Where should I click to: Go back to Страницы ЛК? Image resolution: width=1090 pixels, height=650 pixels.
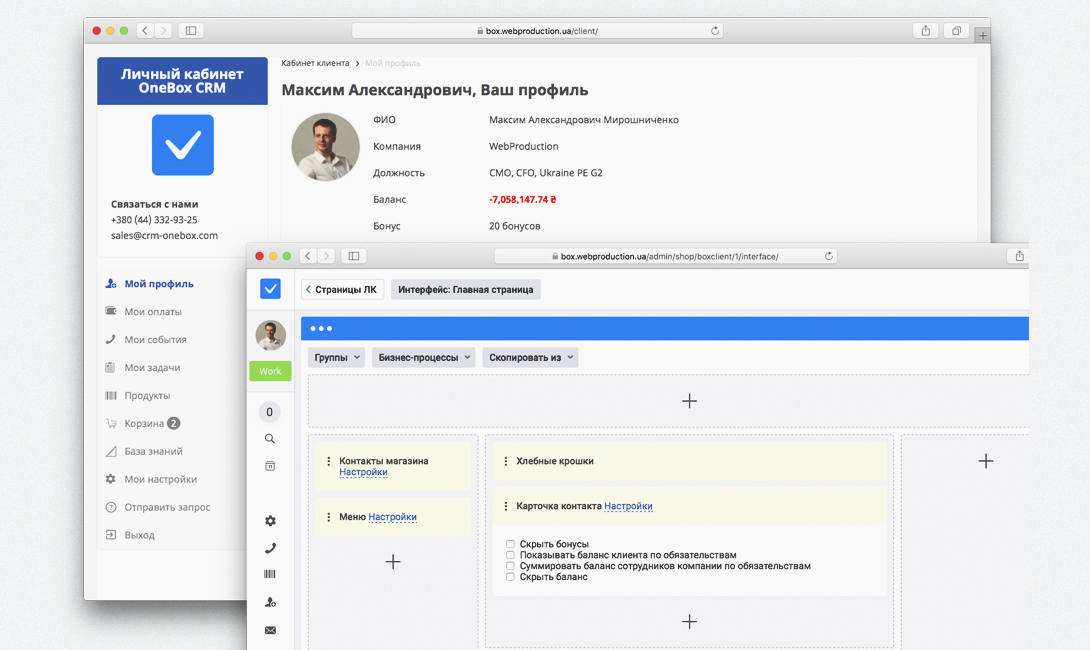click(x=342, y=289)
